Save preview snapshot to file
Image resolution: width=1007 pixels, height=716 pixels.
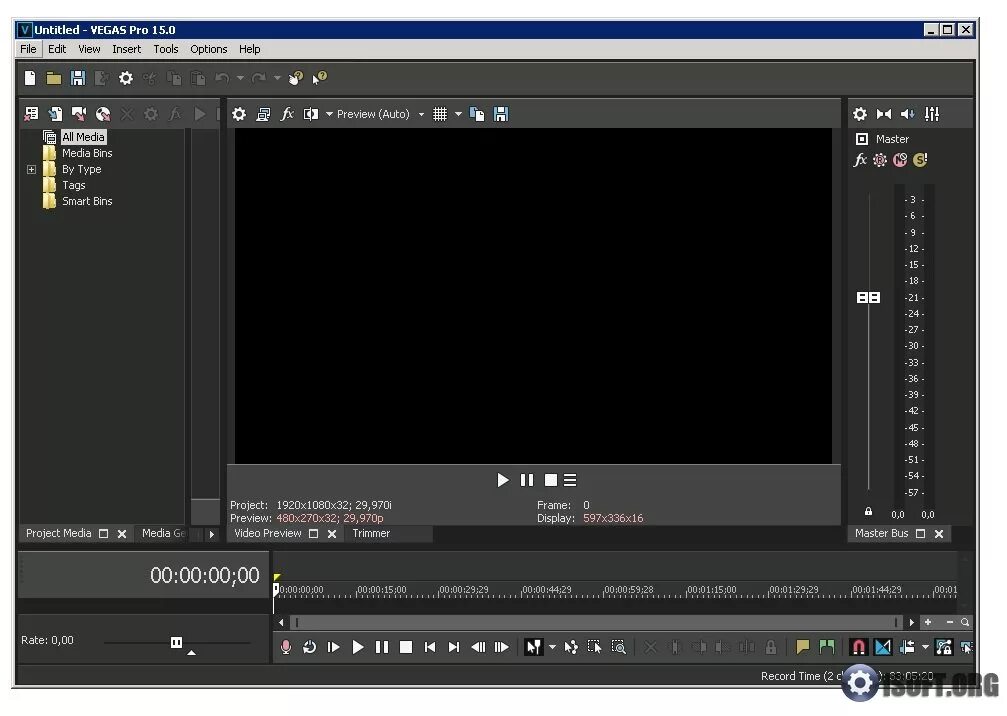501,114
